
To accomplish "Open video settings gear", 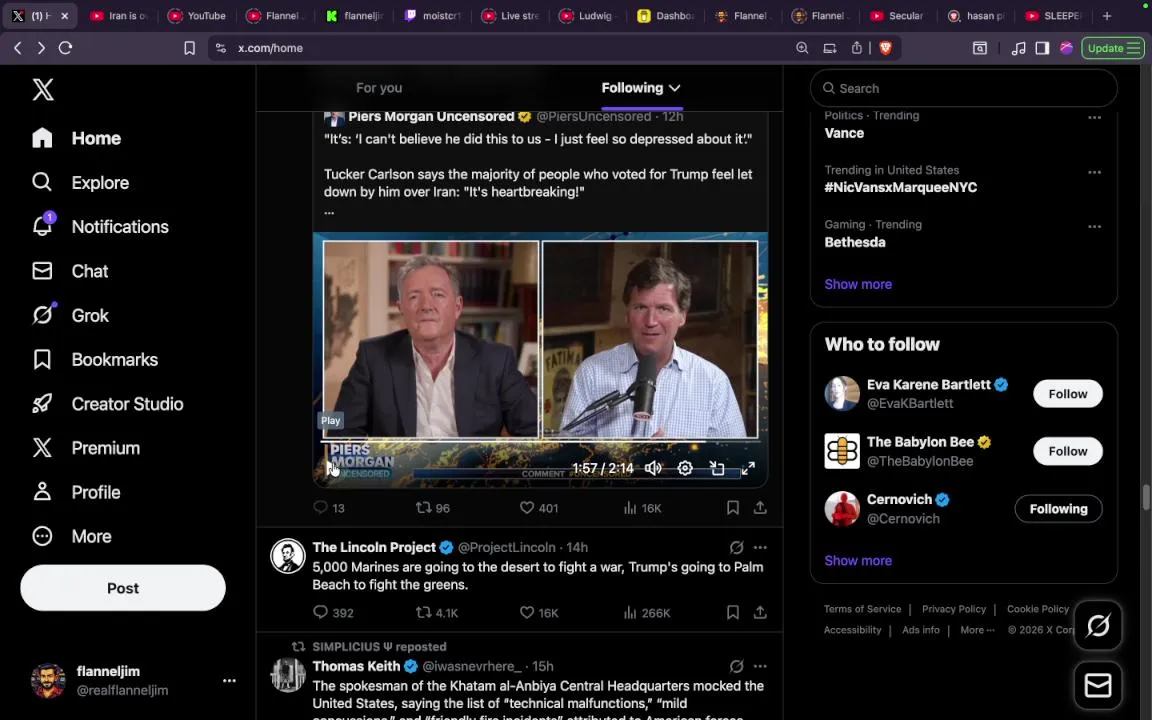I will point(685,468).
